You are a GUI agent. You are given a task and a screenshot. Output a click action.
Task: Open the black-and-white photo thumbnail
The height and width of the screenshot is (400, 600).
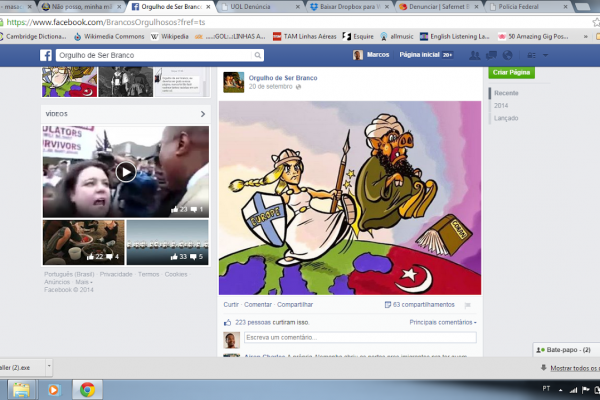(126, 82)
